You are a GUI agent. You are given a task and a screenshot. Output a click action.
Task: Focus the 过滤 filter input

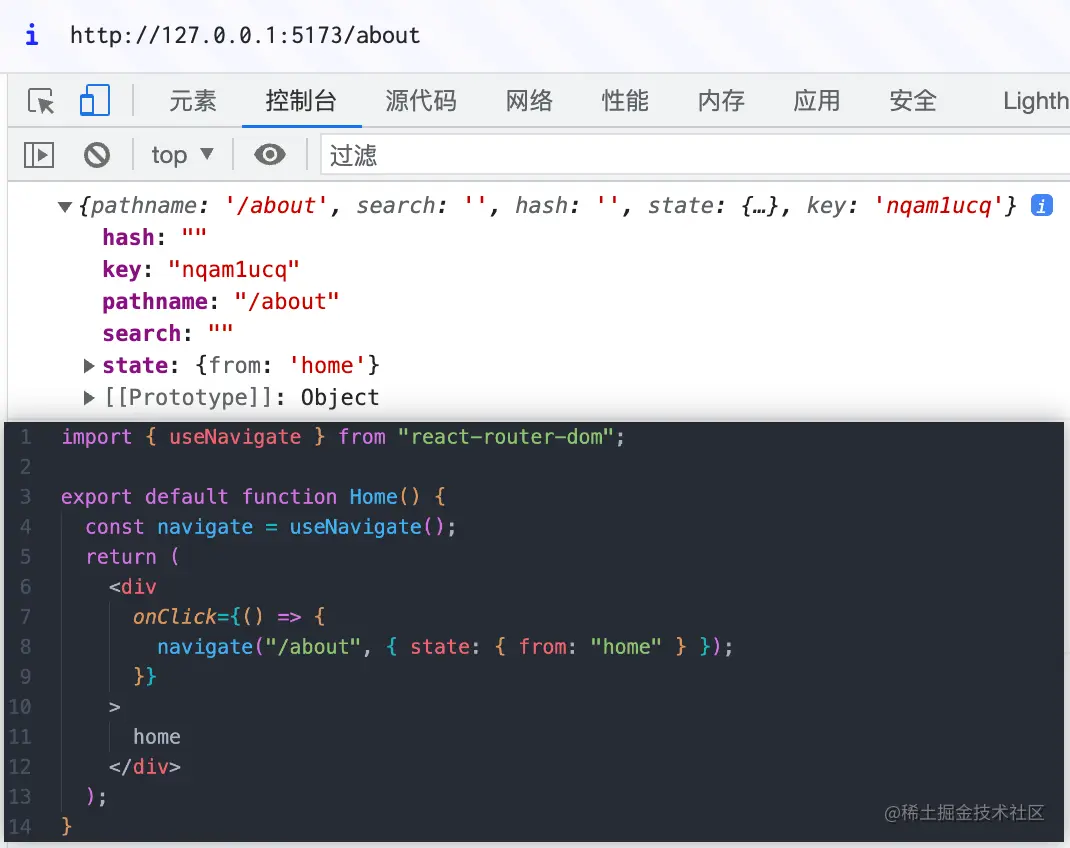(x=695, y=155)
